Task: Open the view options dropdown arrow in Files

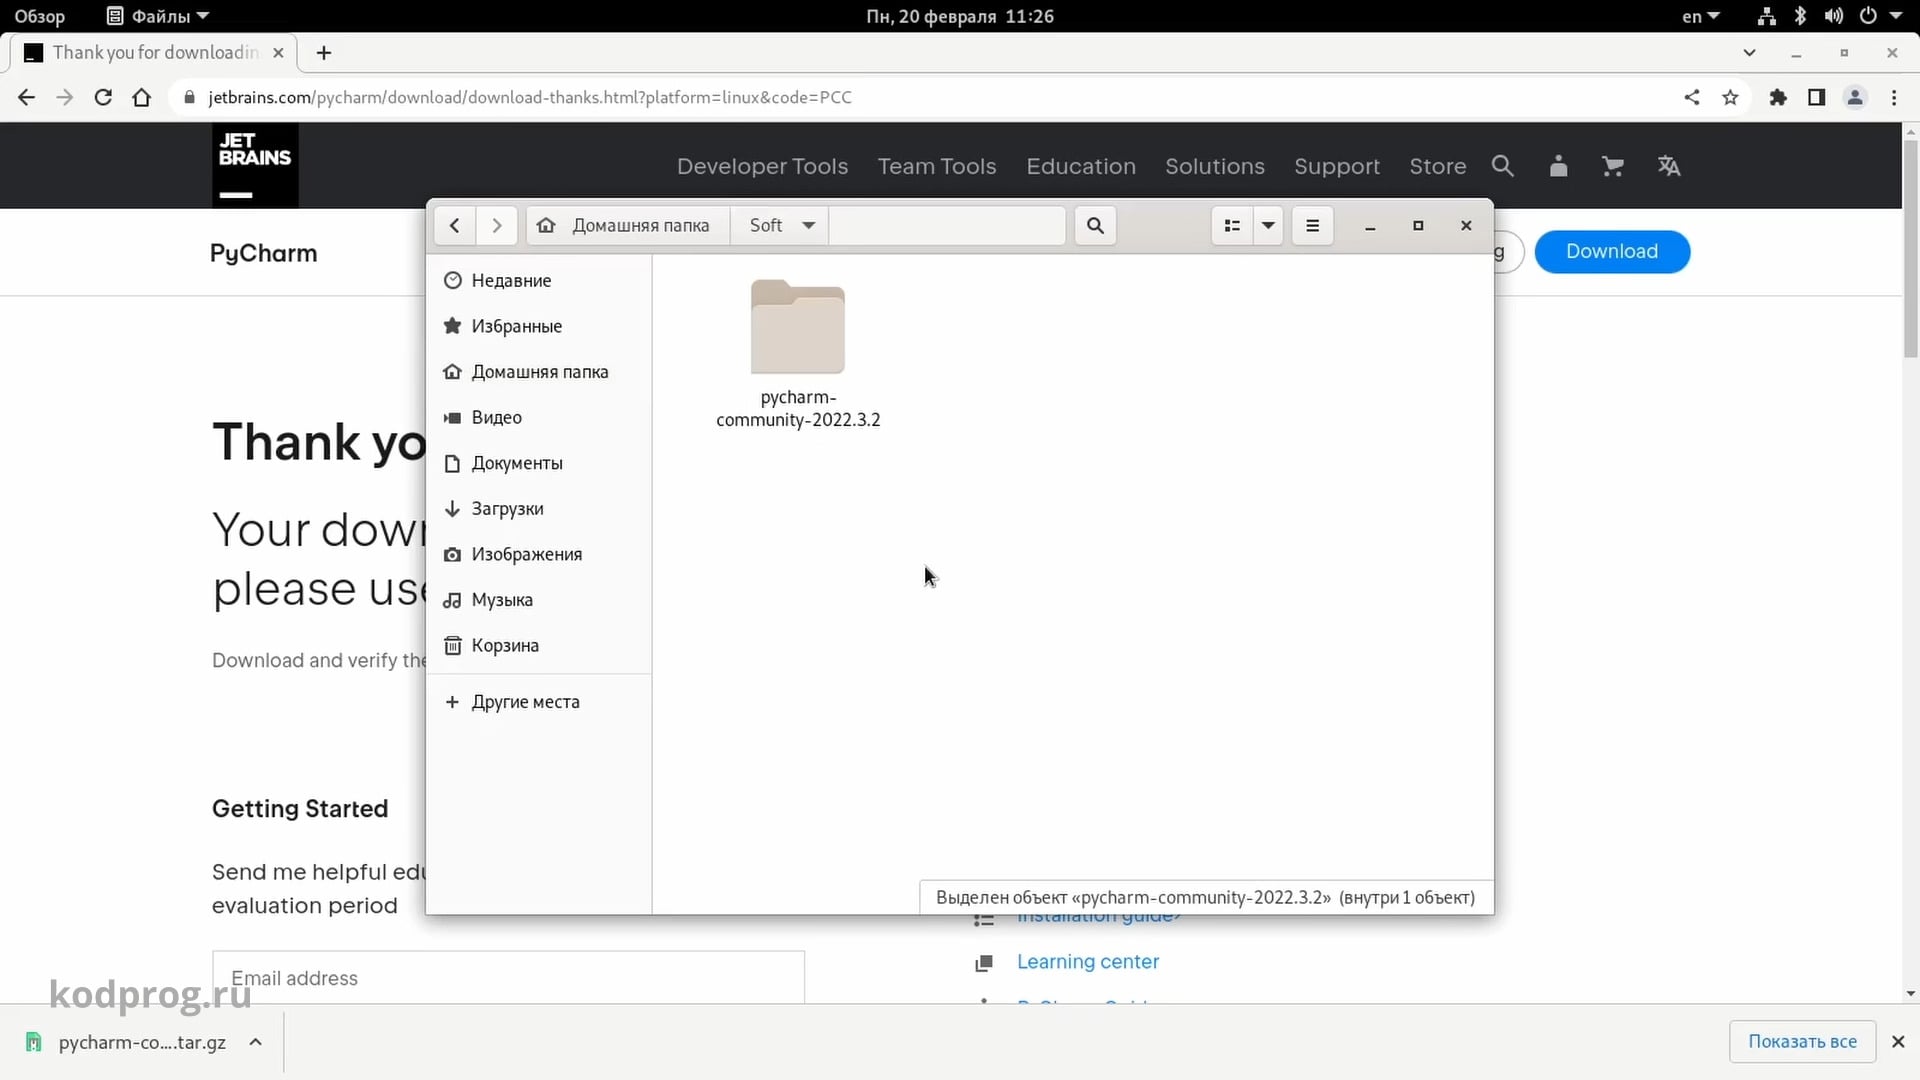Action: (x=1268, y=226)
